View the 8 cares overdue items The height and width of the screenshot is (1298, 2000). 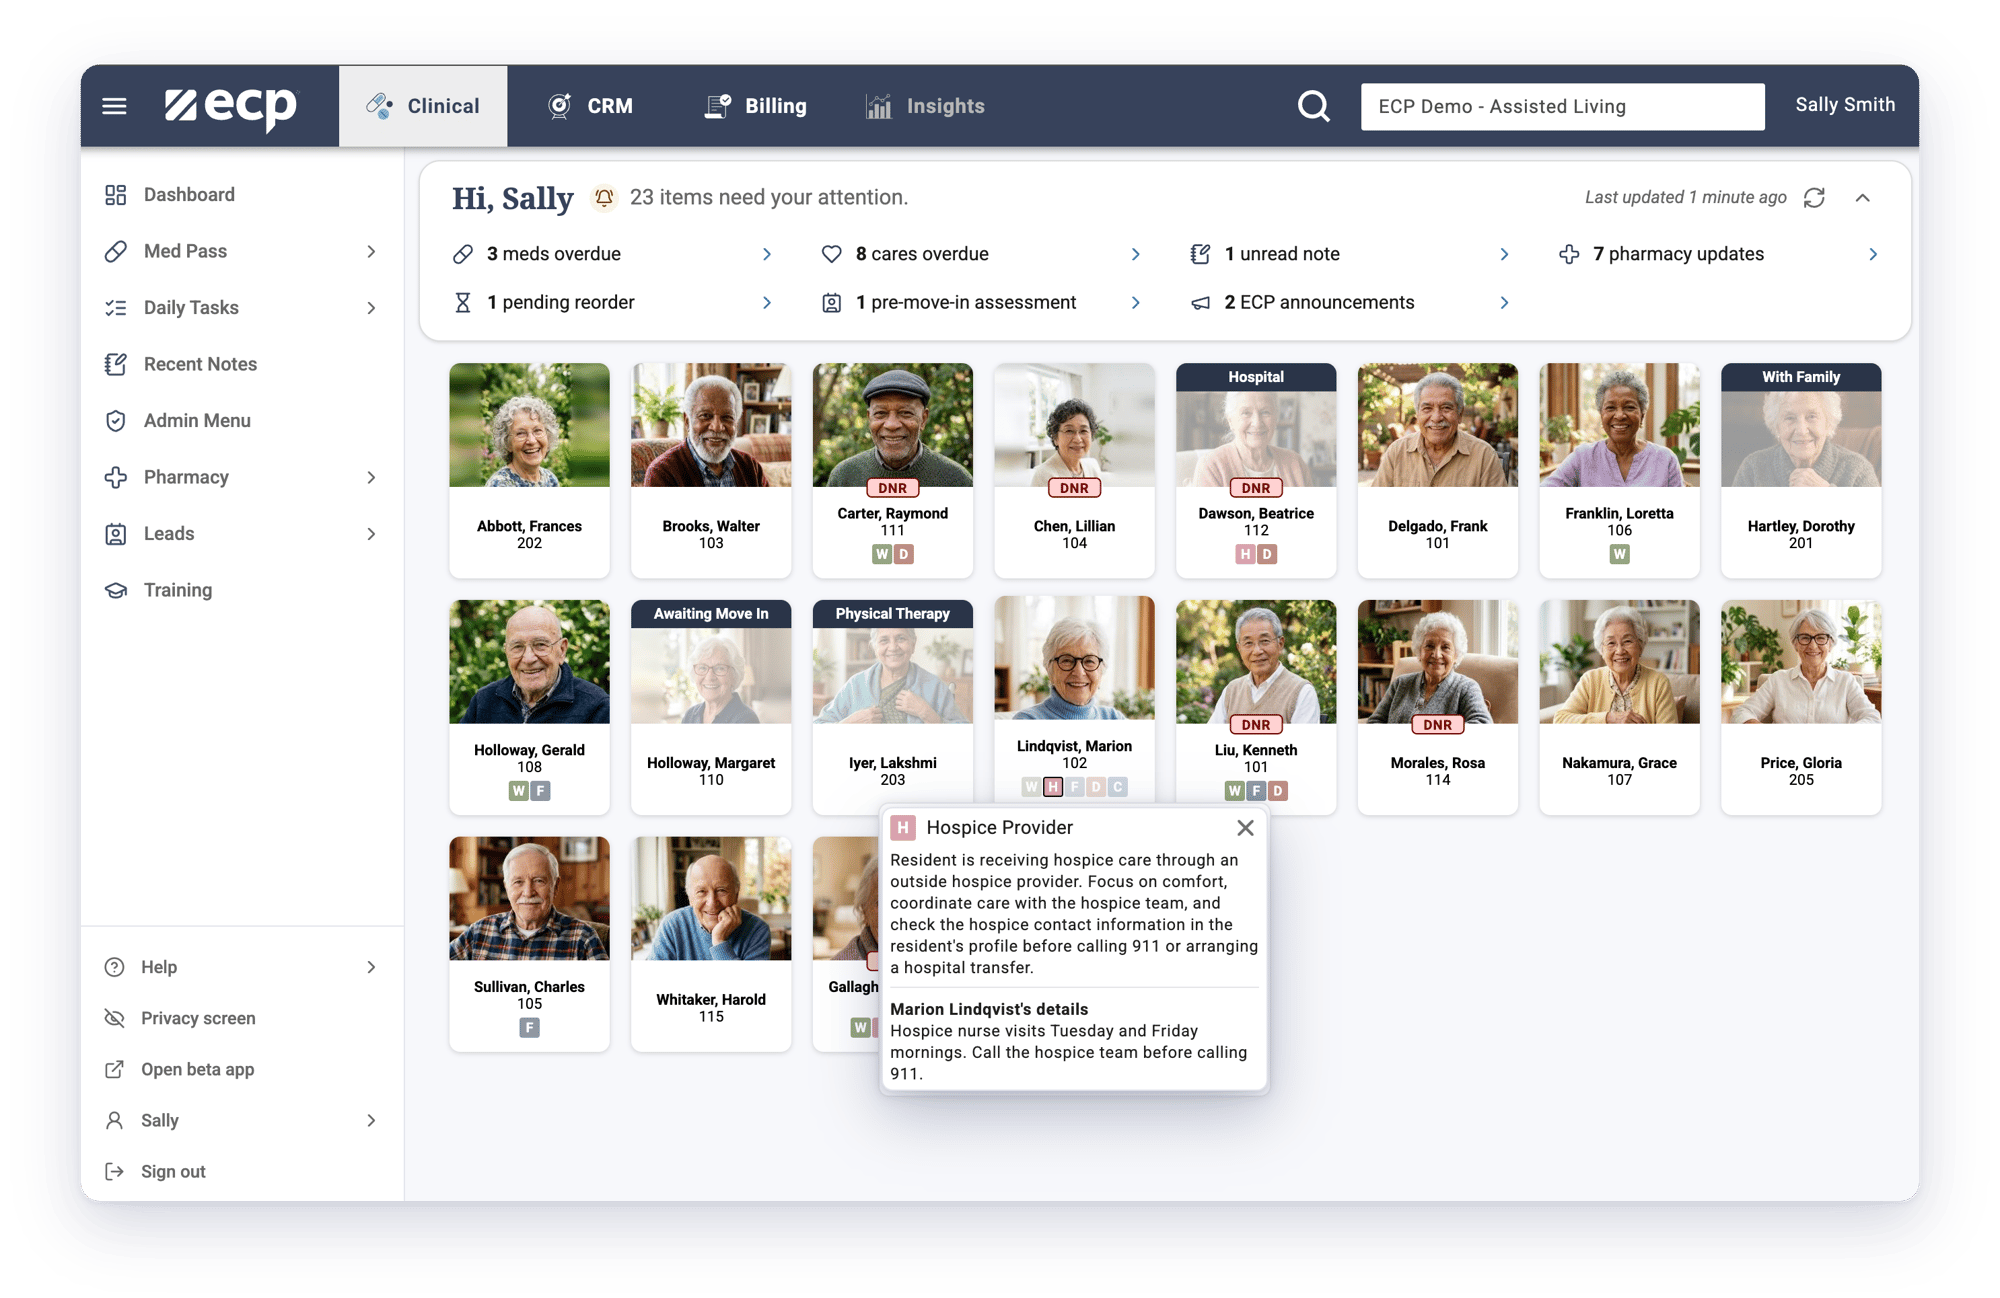[x=981, y=254]
